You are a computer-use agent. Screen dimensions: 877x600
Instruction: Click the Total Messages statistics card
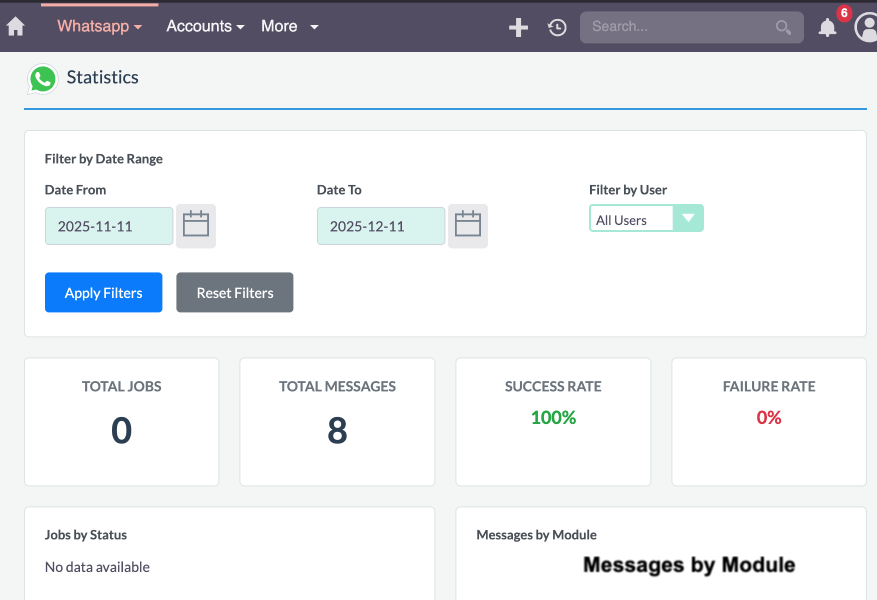[337, 421]
